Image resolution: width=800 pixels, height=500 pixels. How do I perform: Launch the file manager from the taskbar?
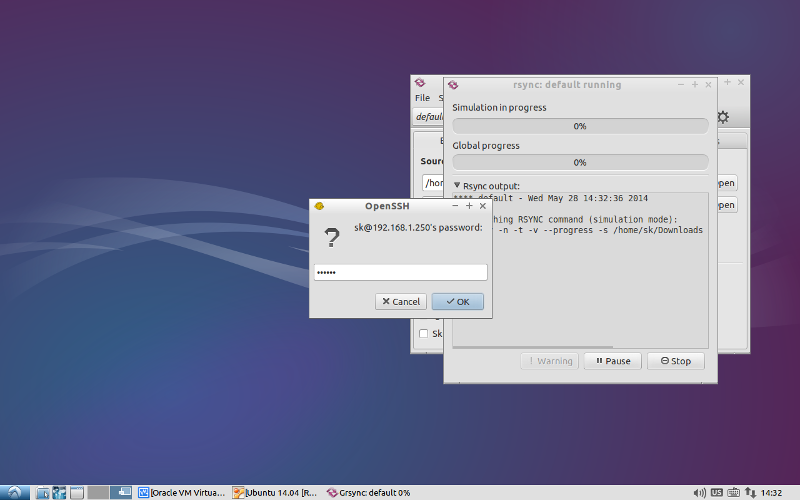pos(43,492)
